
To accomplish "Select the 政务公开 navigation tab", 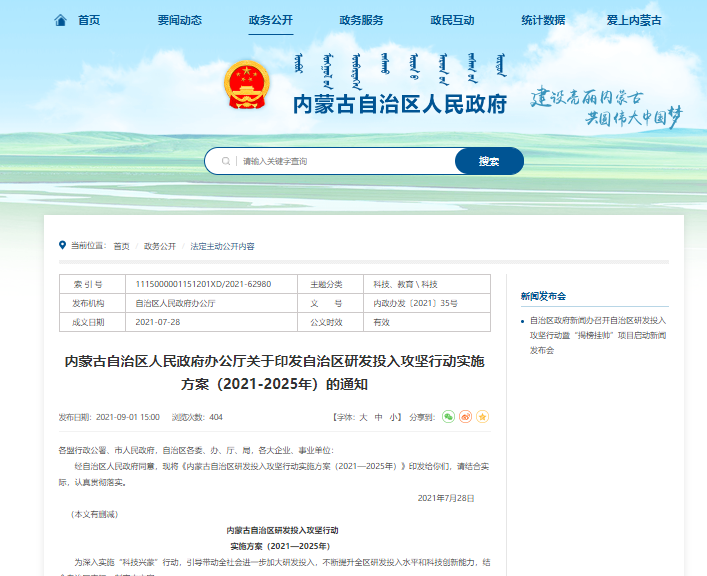I will (x=271, y=20).
